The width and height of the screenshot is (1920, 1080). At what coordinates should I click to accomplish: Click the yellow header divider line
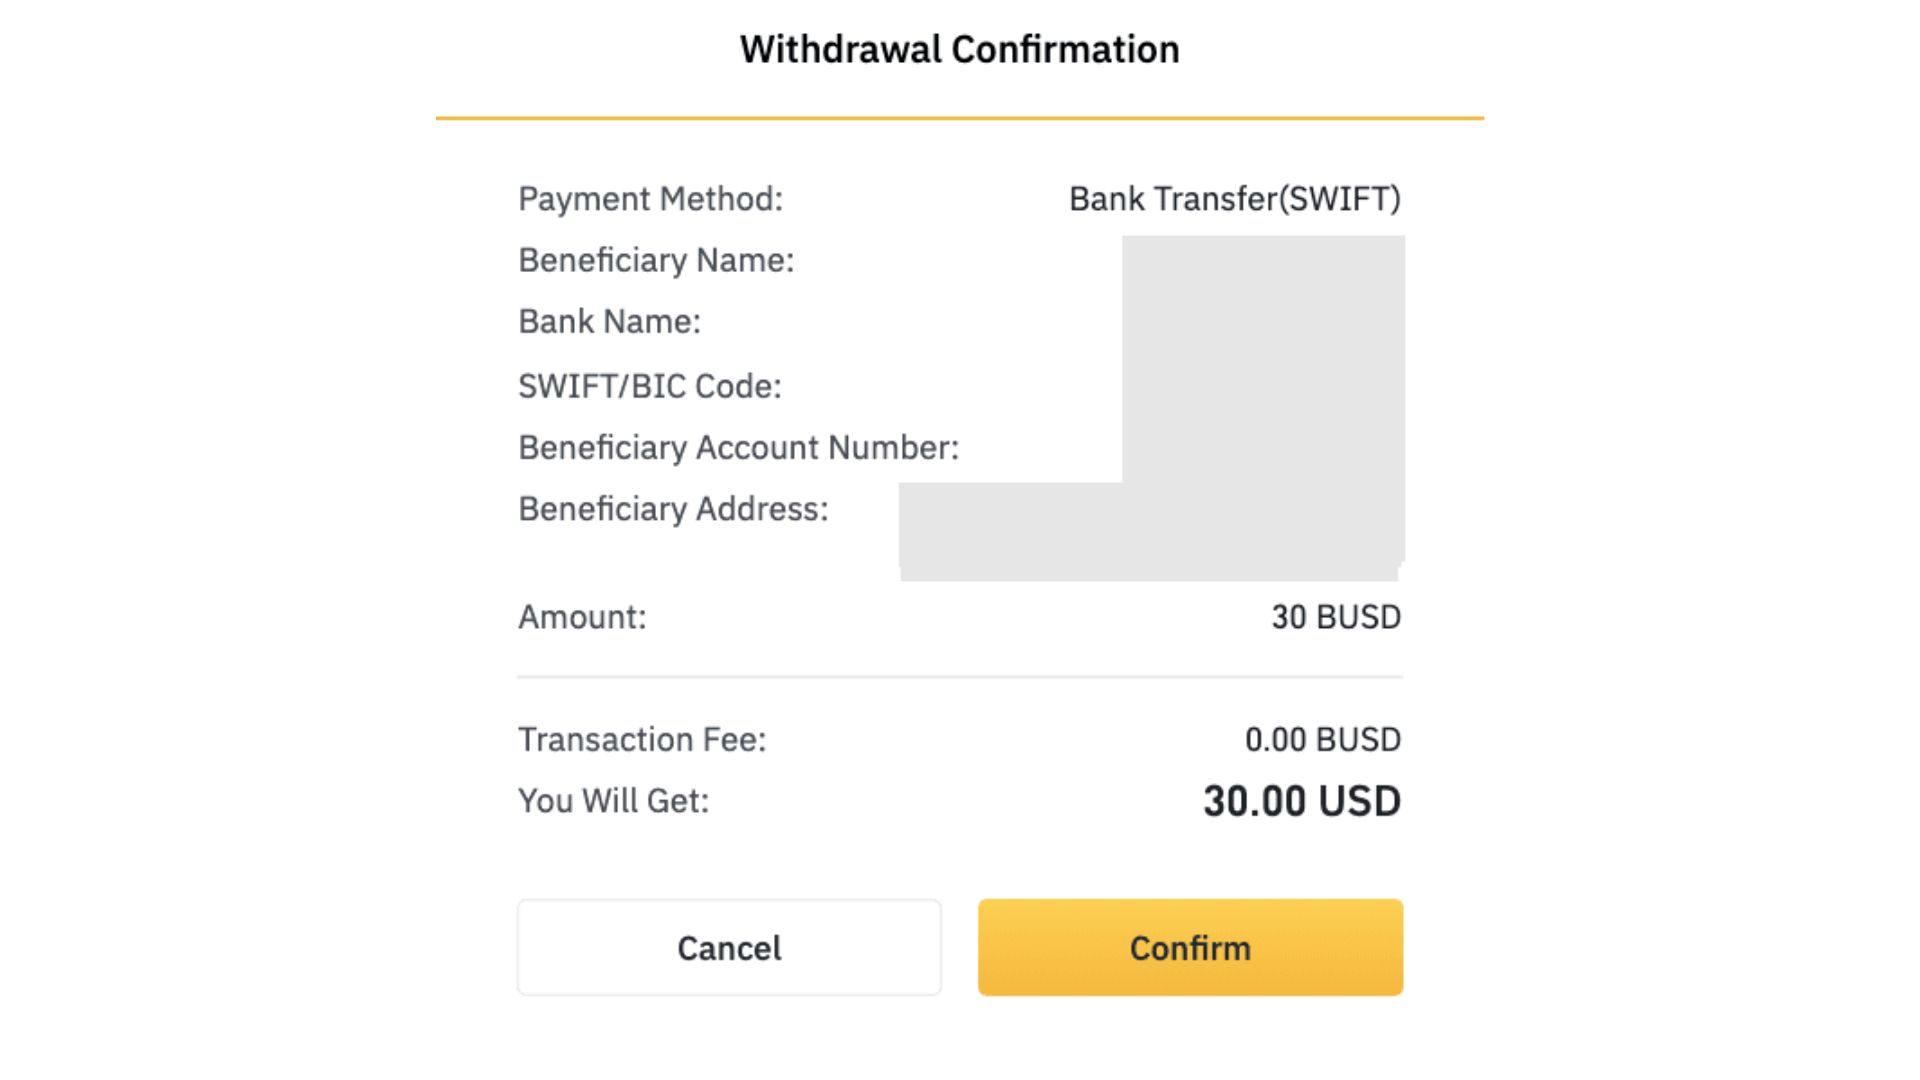pyautogui.click(x=960, y=118)
